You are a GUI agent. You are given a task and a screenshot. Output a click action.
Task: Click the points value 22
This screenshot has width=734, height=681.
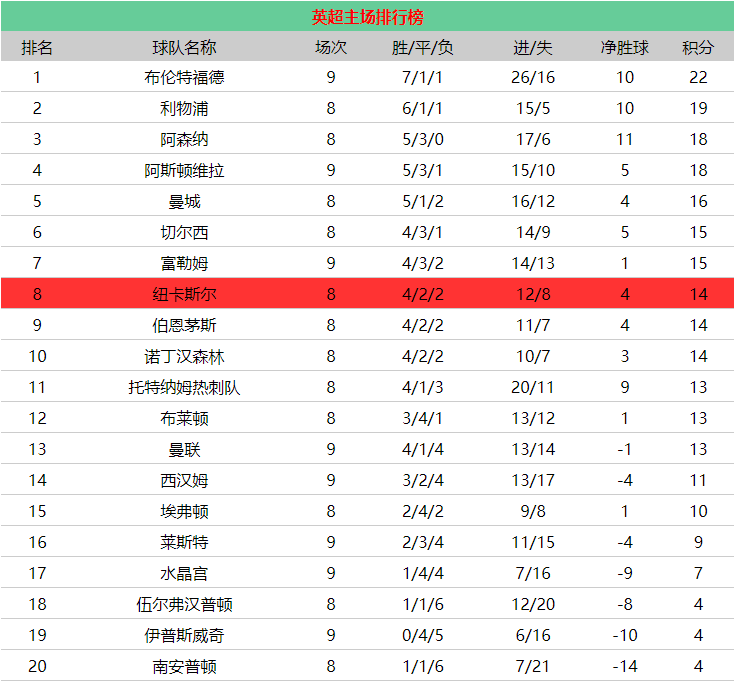point(698,77)
